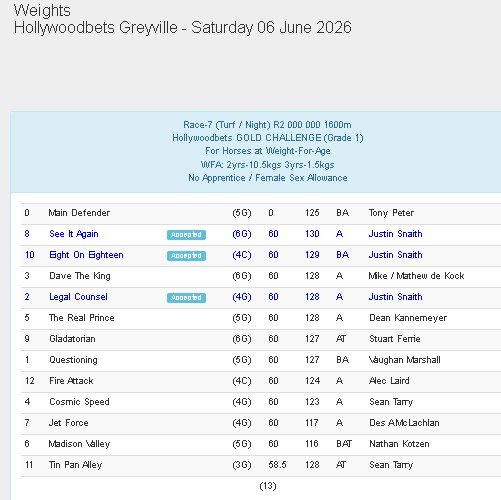Open the See It Again horse entry
501x500 pixels.
74,234
